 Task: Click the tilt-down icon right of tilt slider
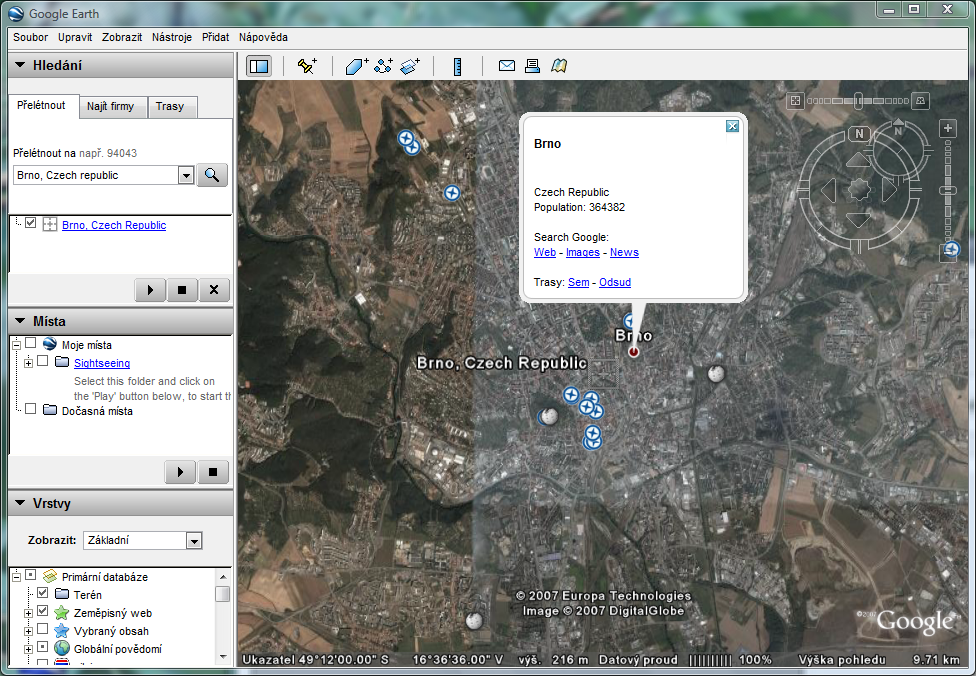(920, 100)
